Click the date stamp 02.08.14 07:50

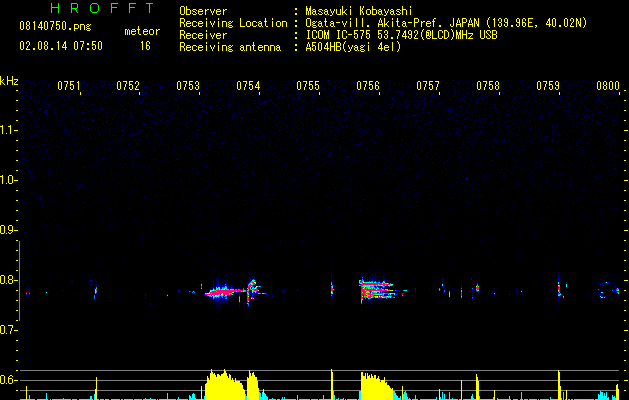pos(61,46)
